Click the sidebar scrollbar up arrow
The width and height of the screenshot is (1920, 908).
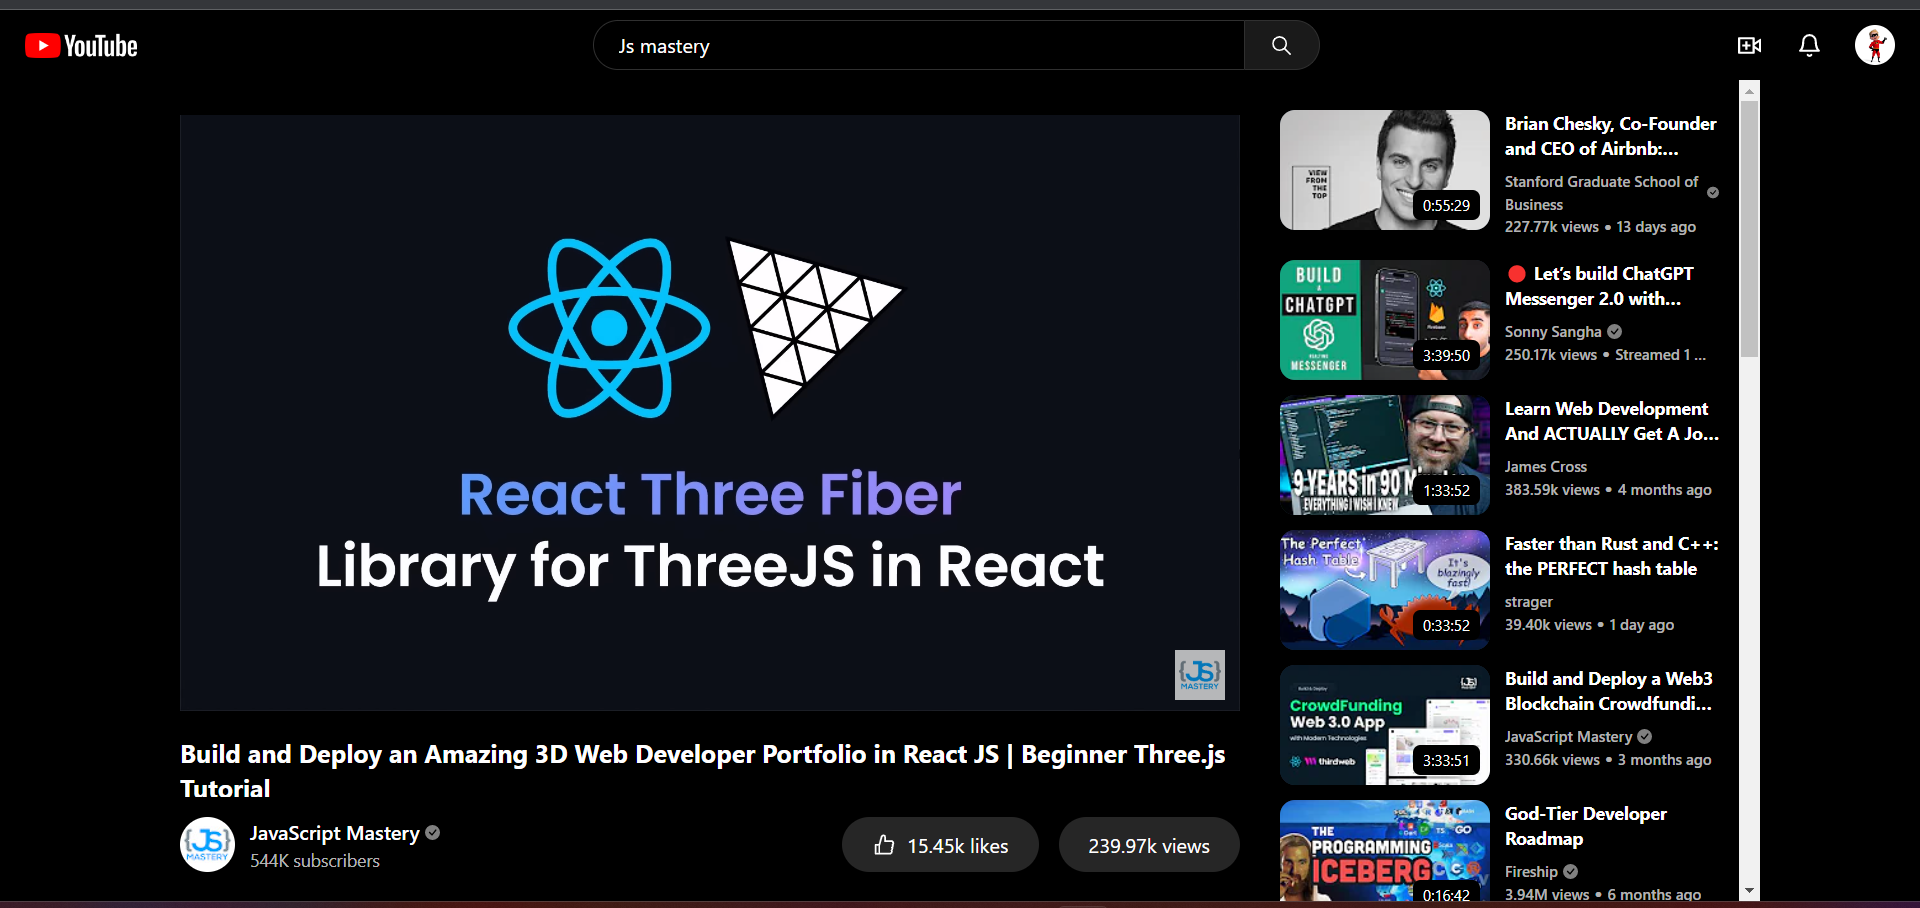point(1749,91)
